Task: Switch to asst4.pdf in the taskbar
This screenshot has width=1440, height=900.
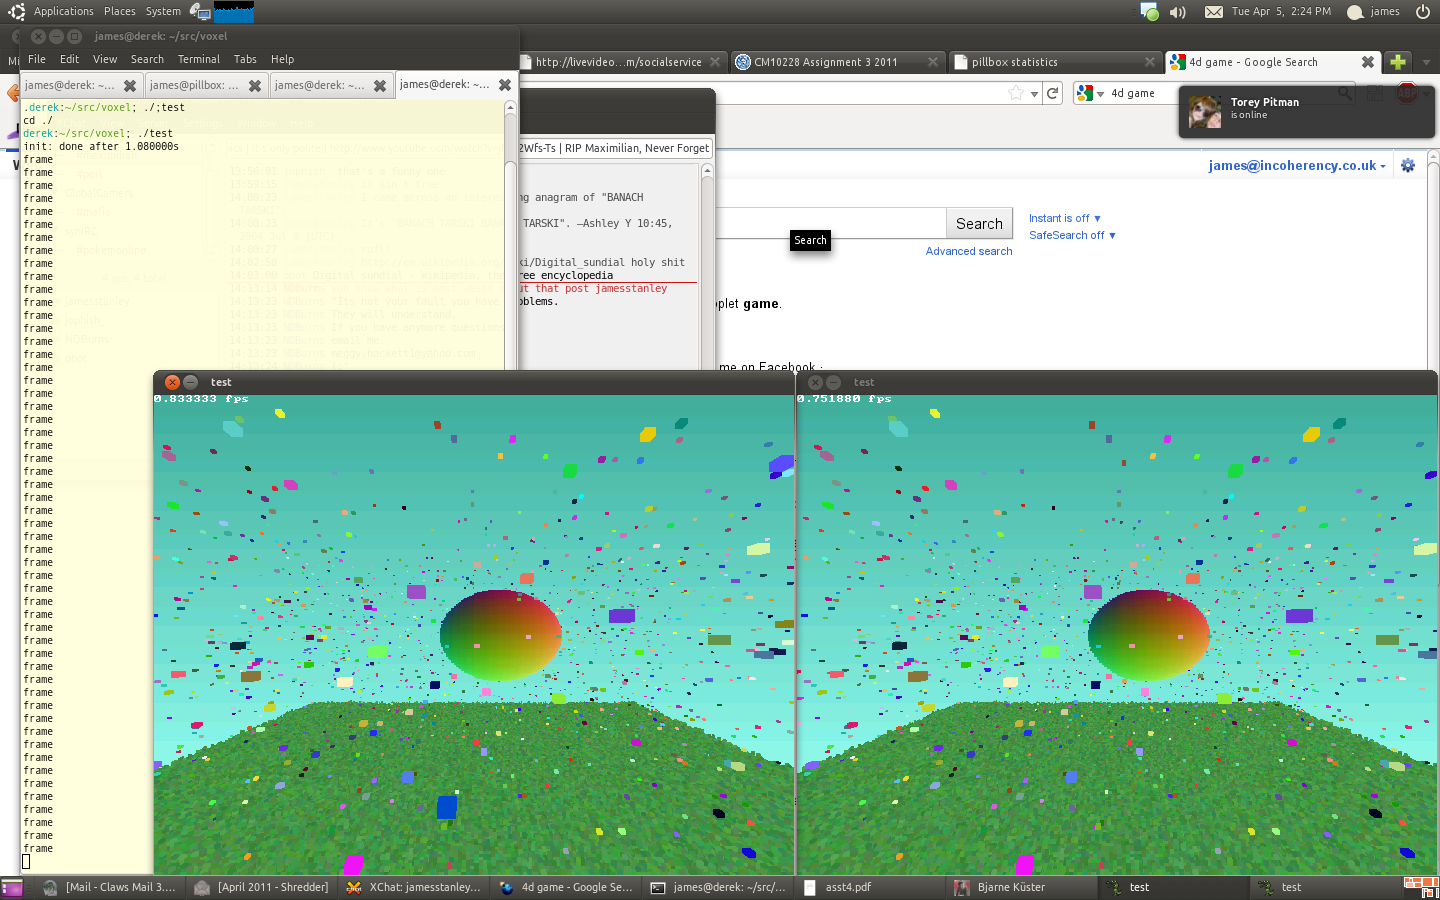Action: click(847, 887)
